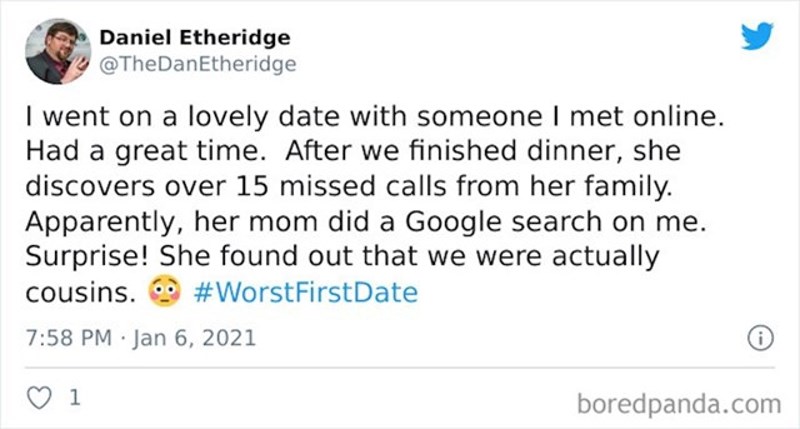Visit the boredpanda.com watermark
800x429 pixels.
(x=679, y=404)
